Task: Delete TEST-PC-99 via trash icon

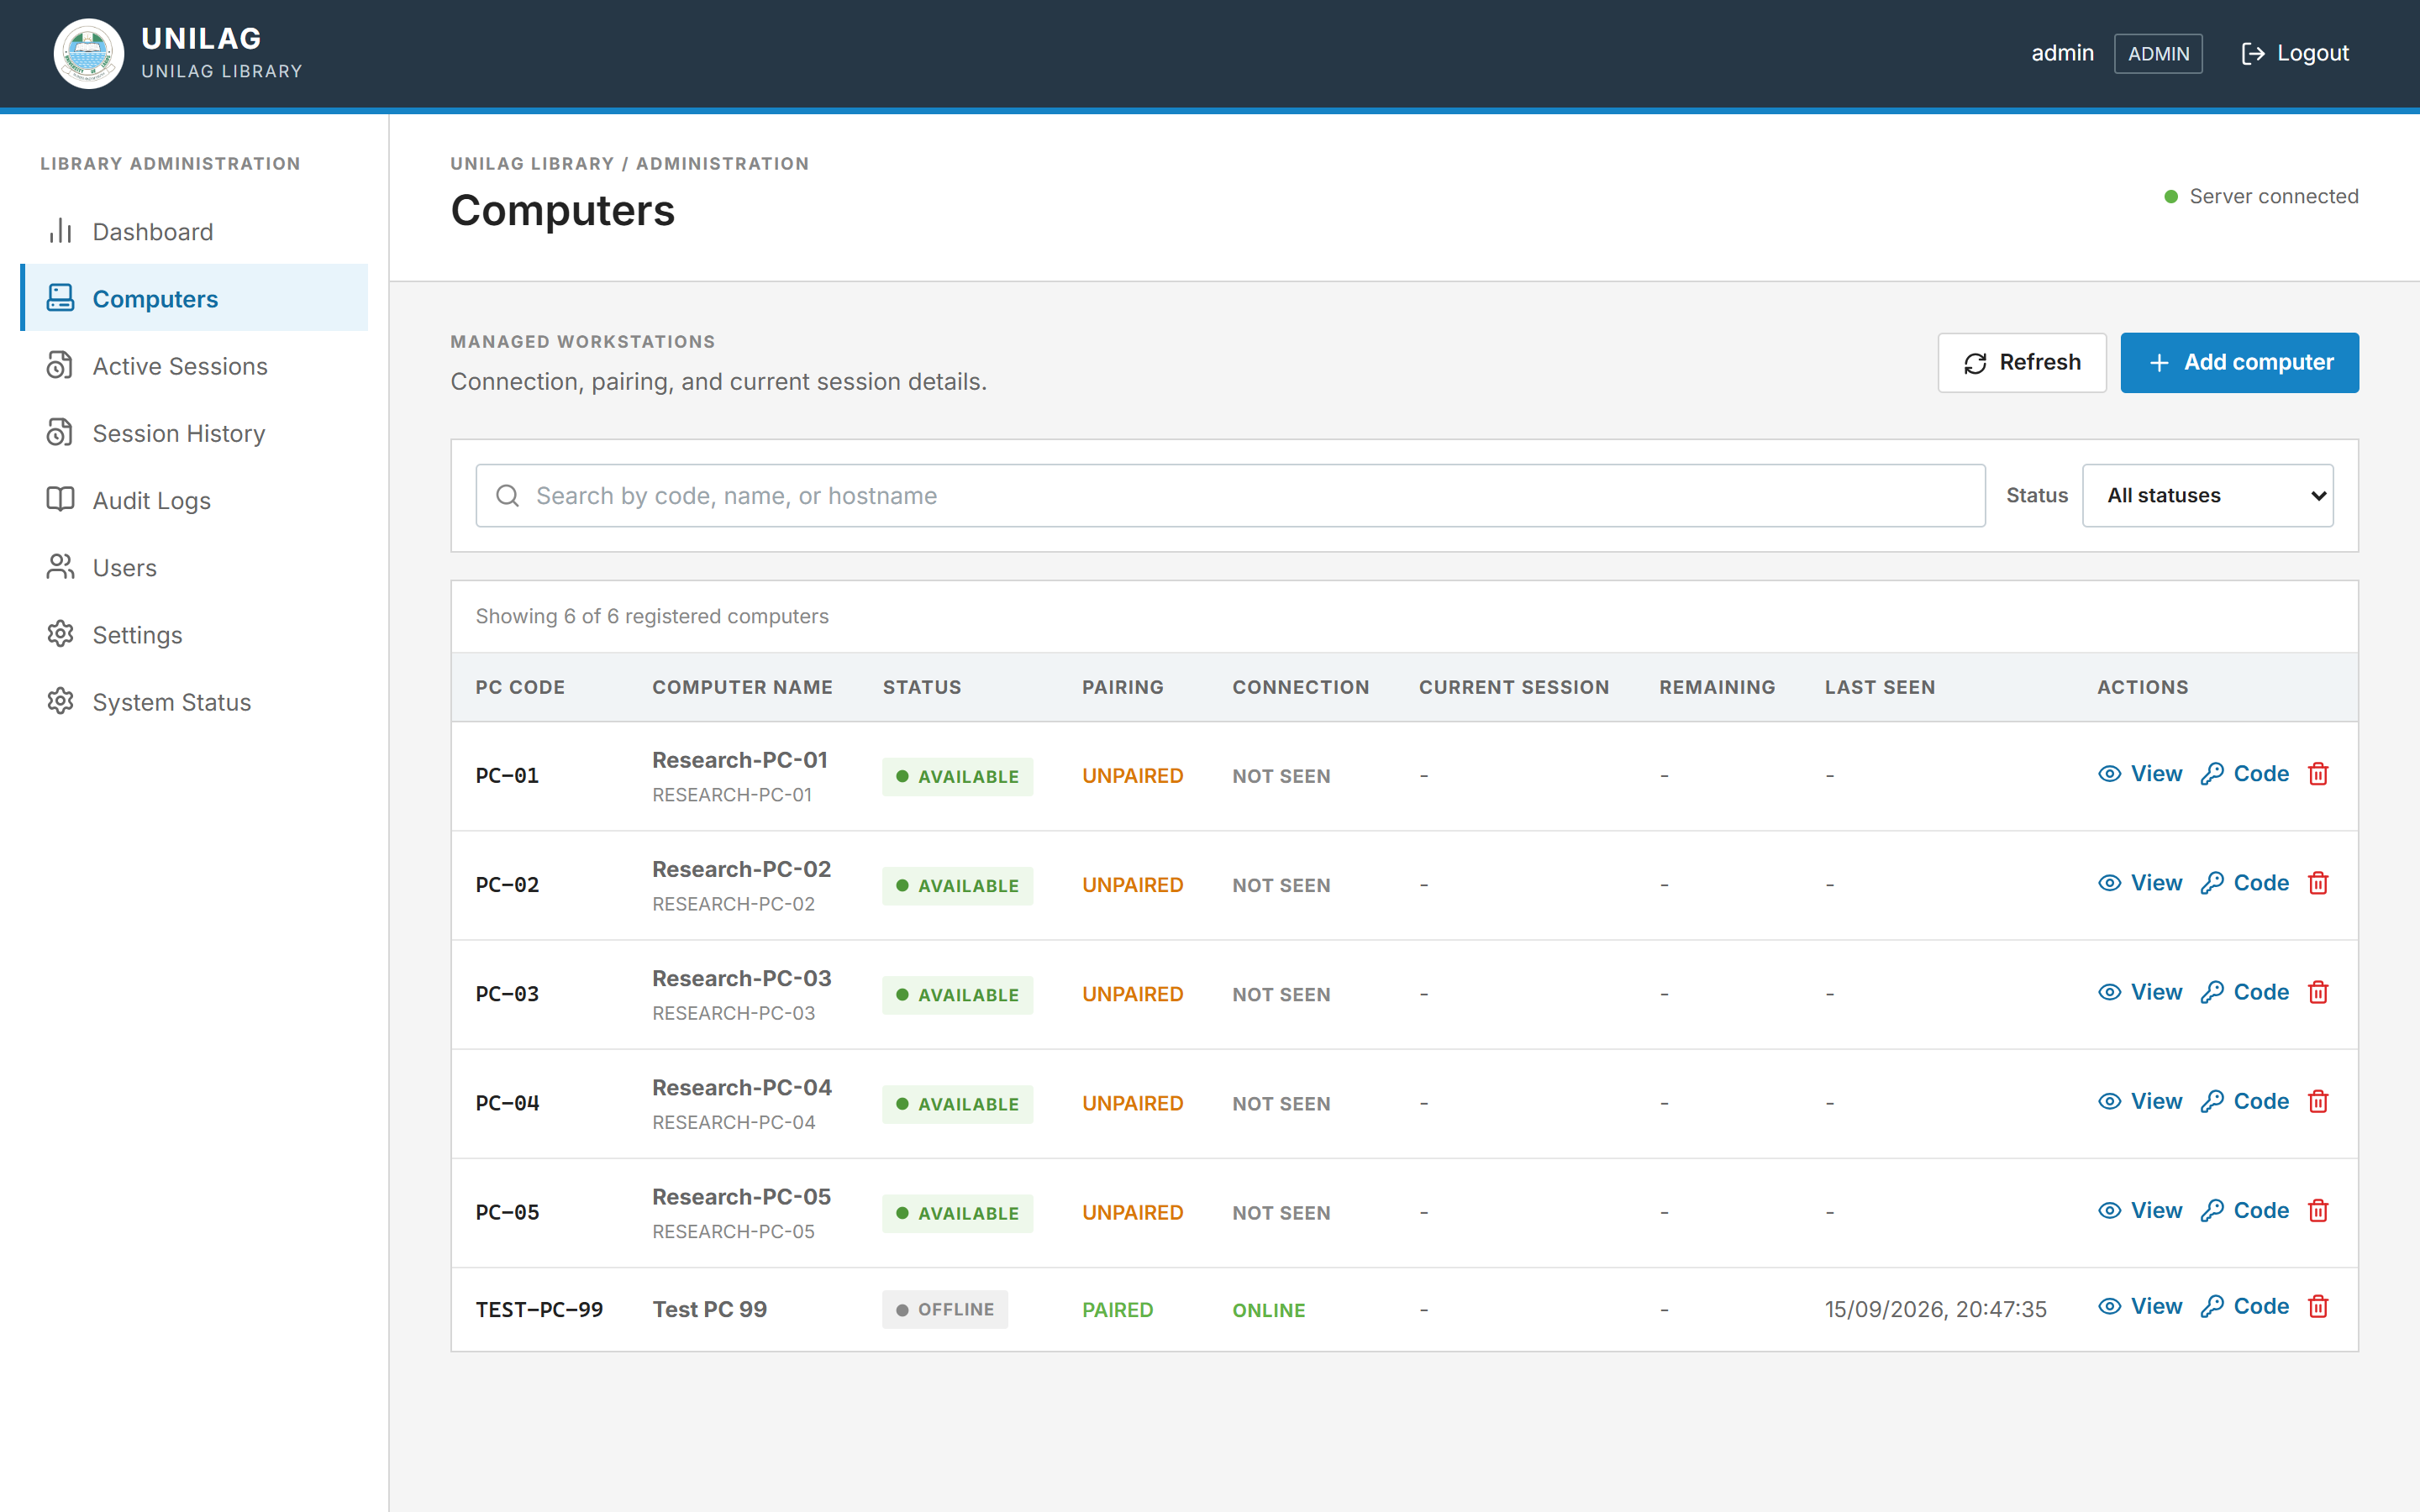Action: pos(2318,1306)
